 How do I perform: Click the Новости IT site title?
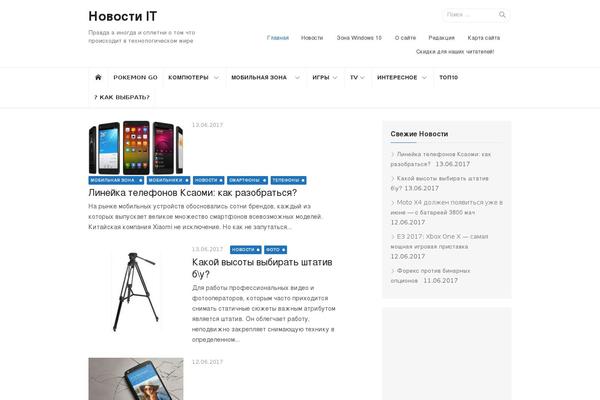[122, 16]
